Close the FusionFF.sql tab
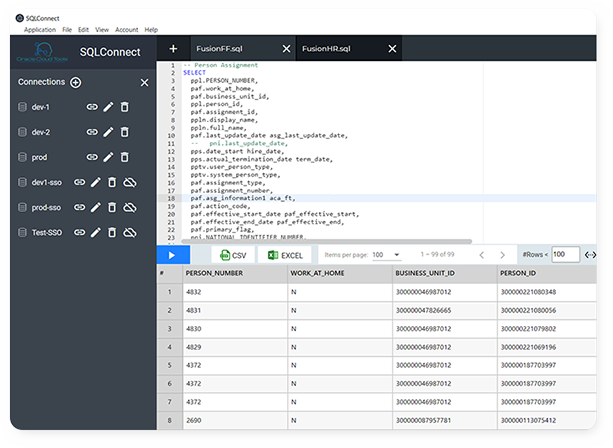This screenshot has width=613, height=448. 287,48
